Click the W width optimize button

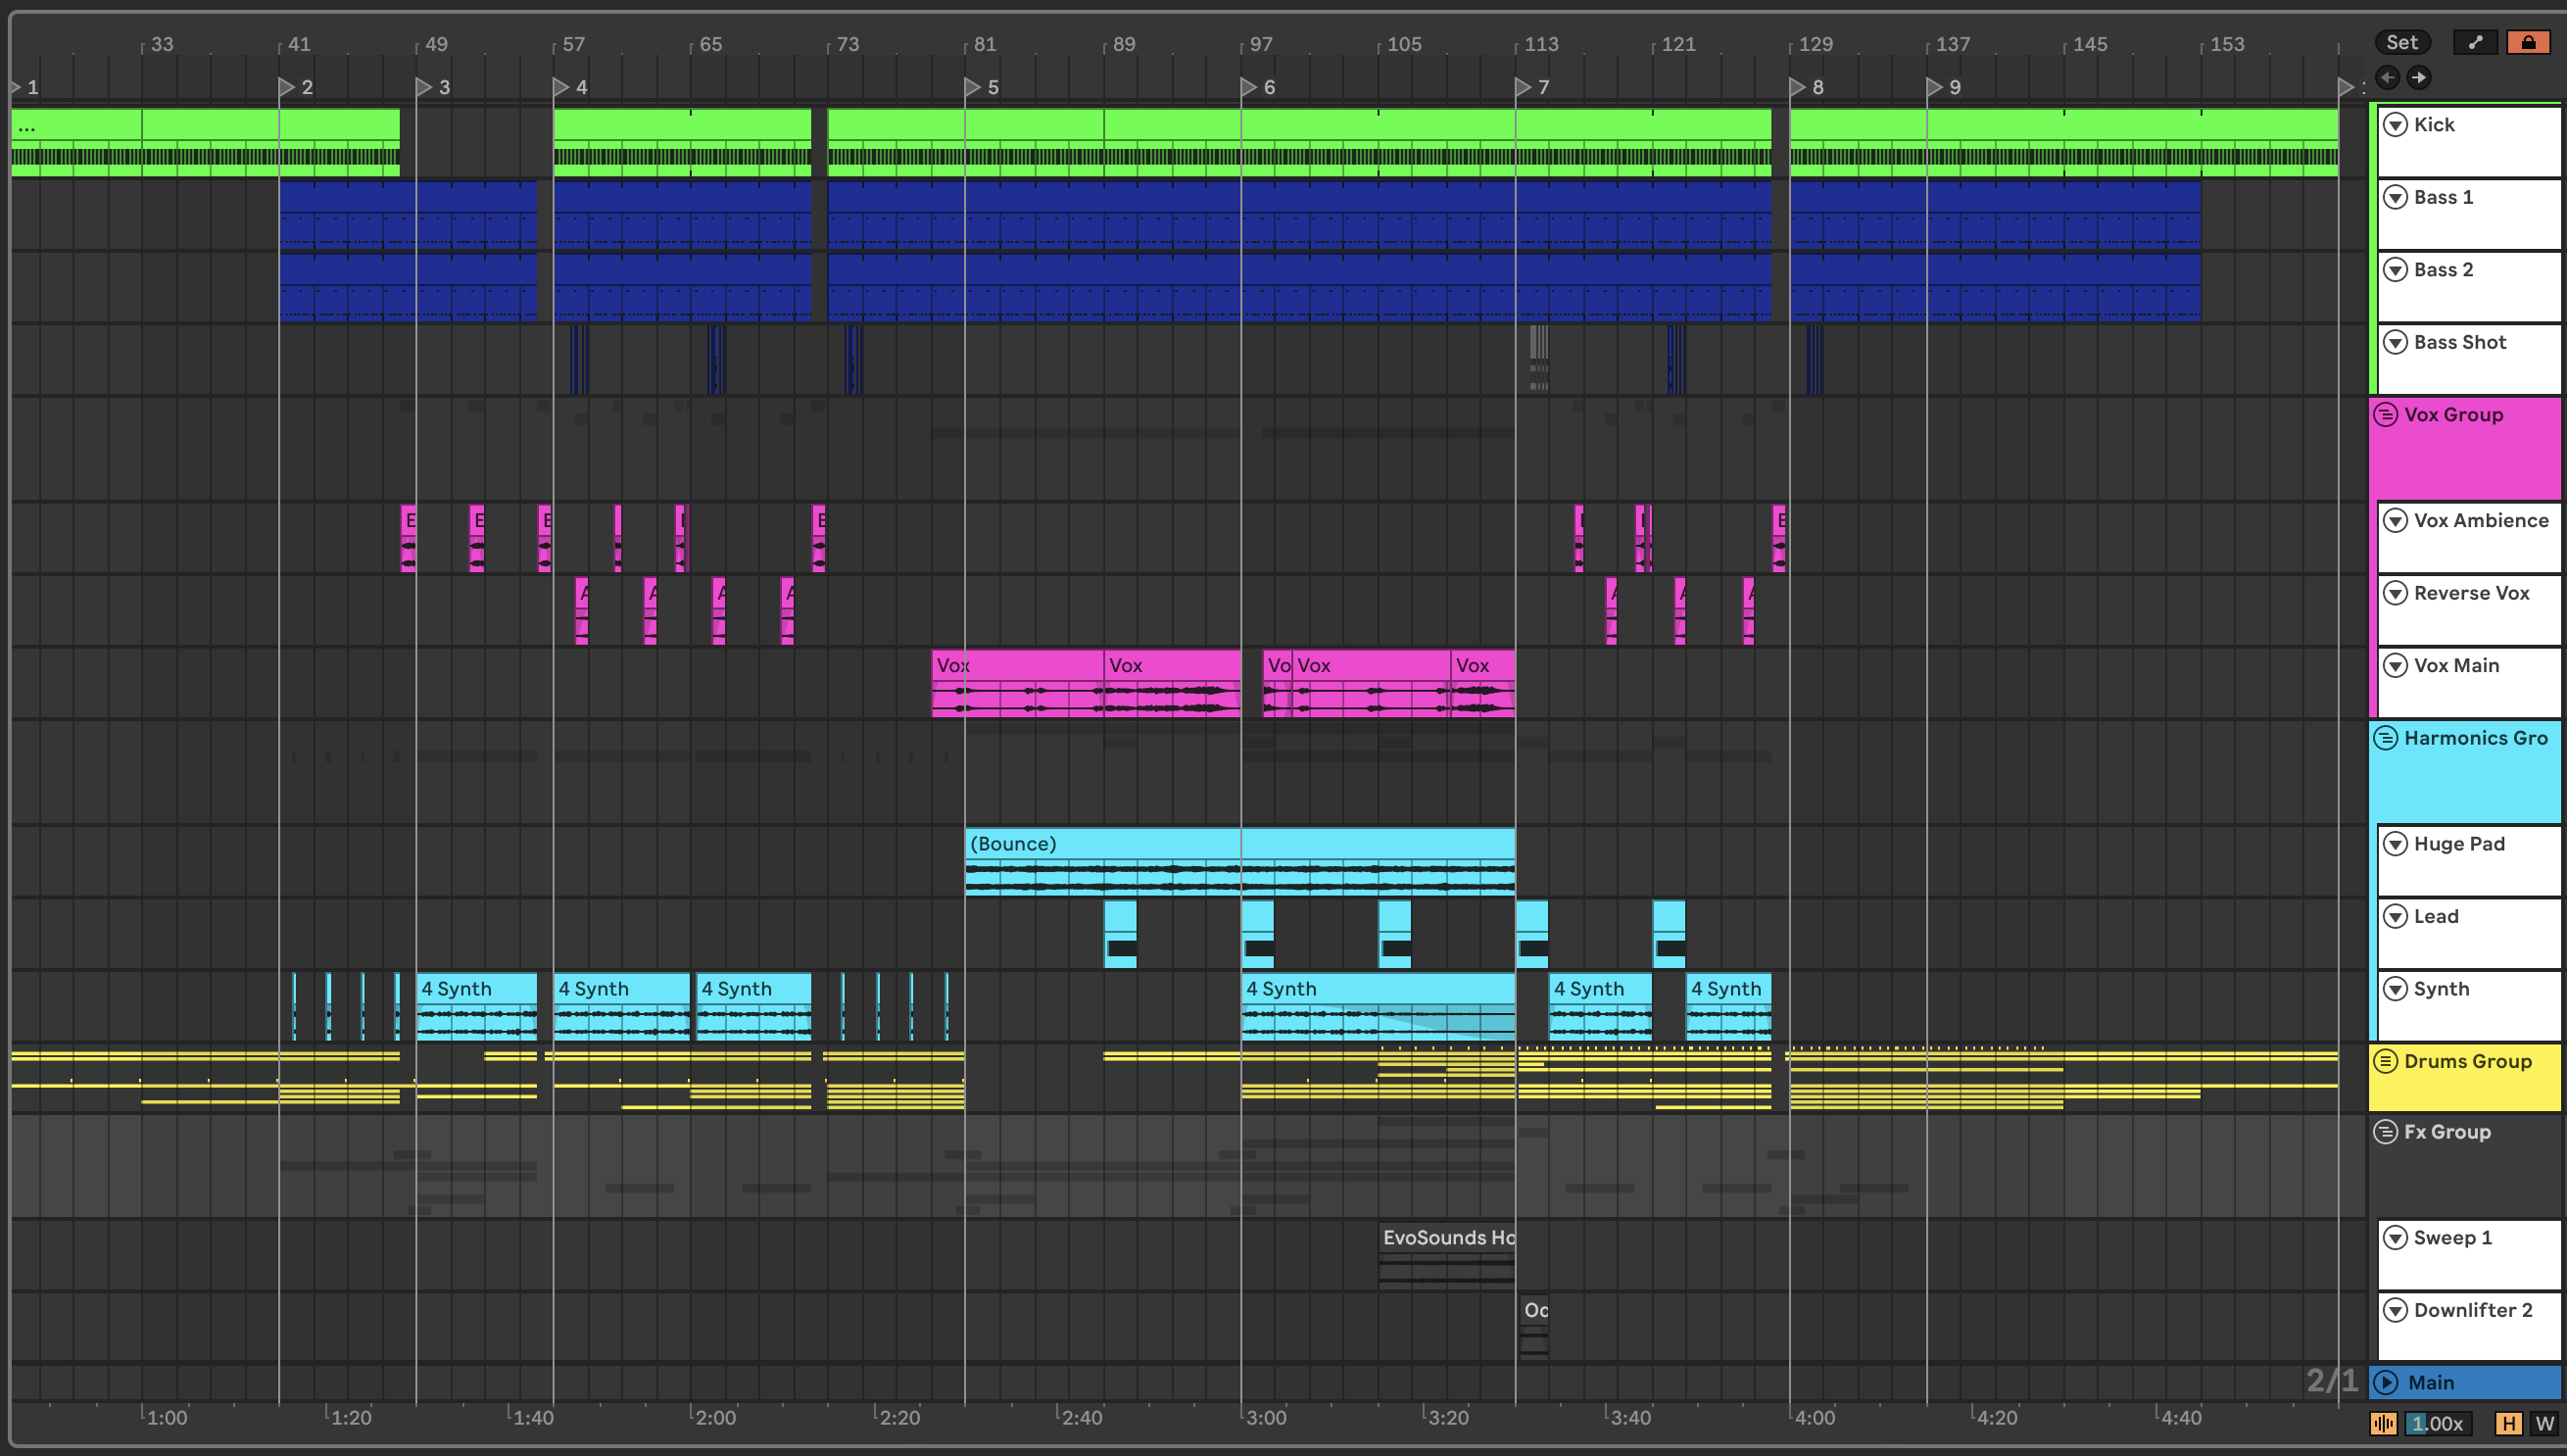(2544, 1424)
